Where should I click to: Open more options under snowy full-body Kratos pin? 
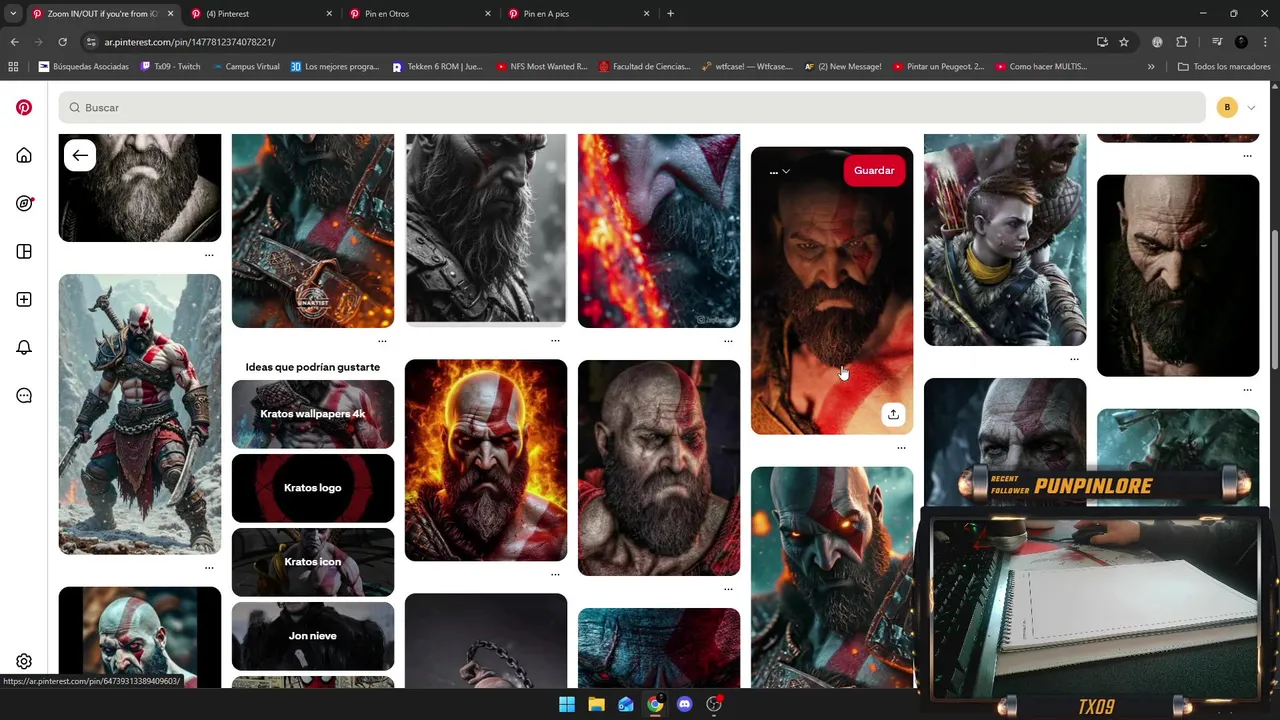tap(209, 567)
